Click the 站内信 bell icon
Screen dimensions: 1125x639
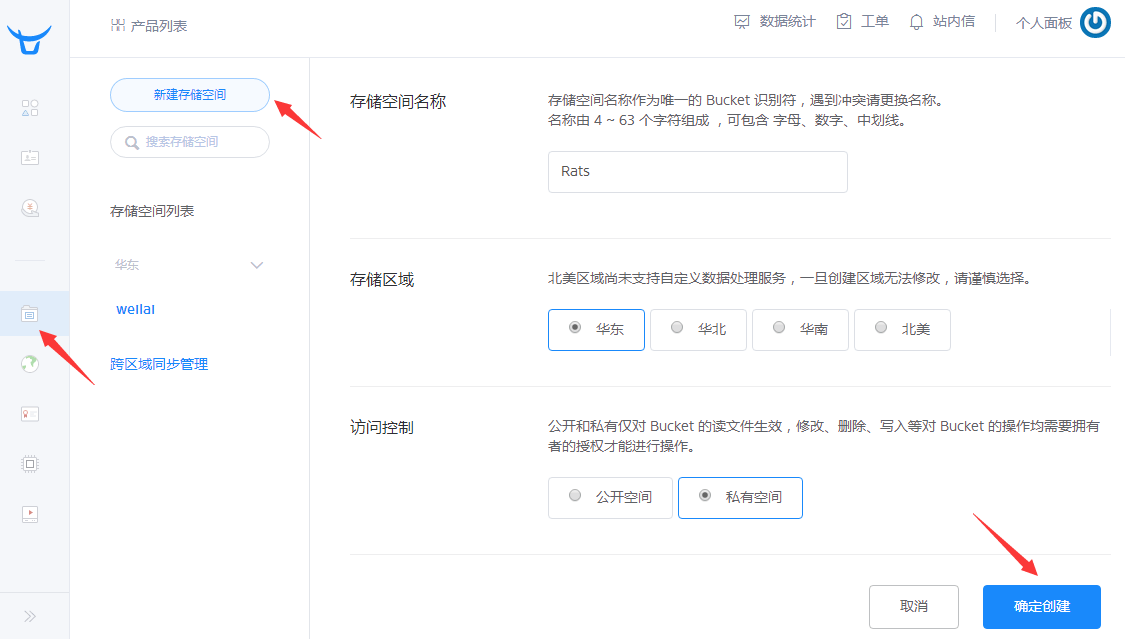tap(916, 22)
